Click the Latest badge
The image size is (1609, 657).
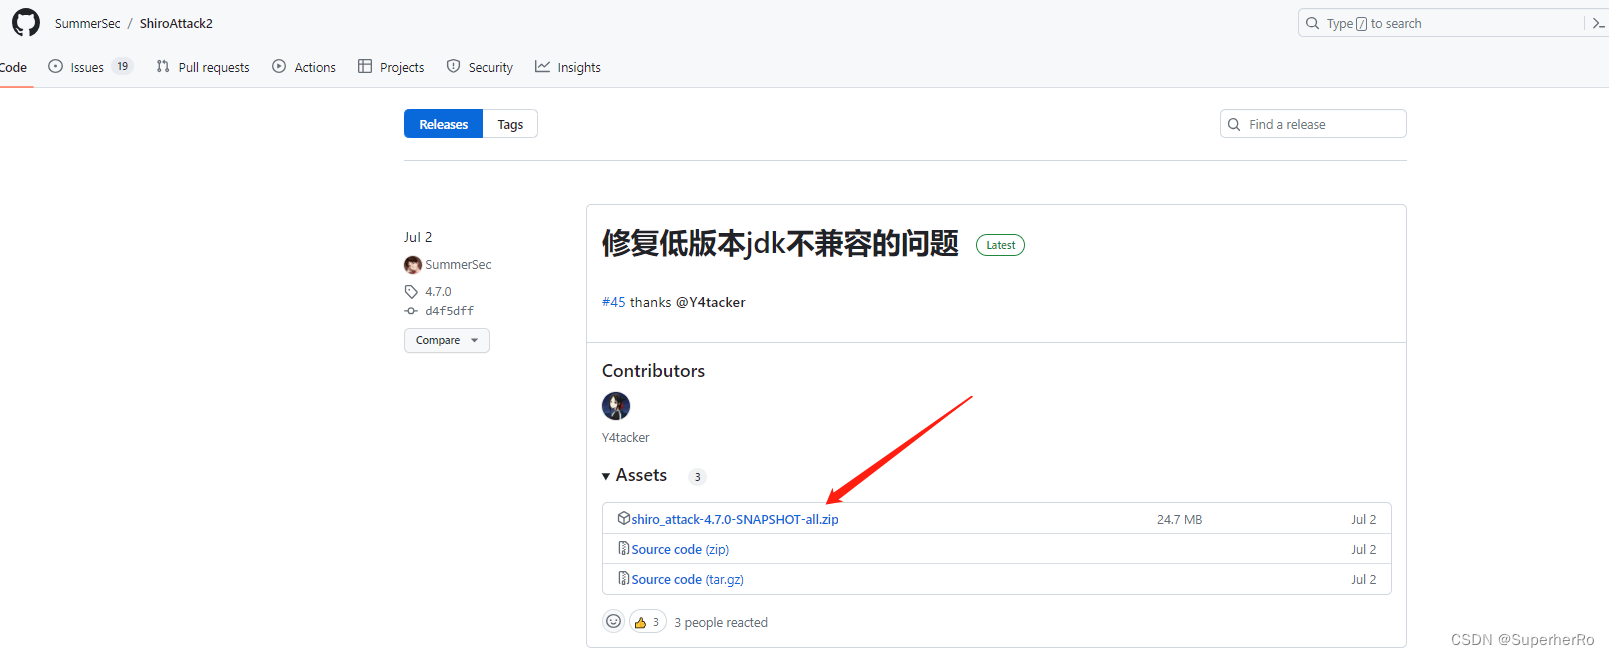[1000, 245]
